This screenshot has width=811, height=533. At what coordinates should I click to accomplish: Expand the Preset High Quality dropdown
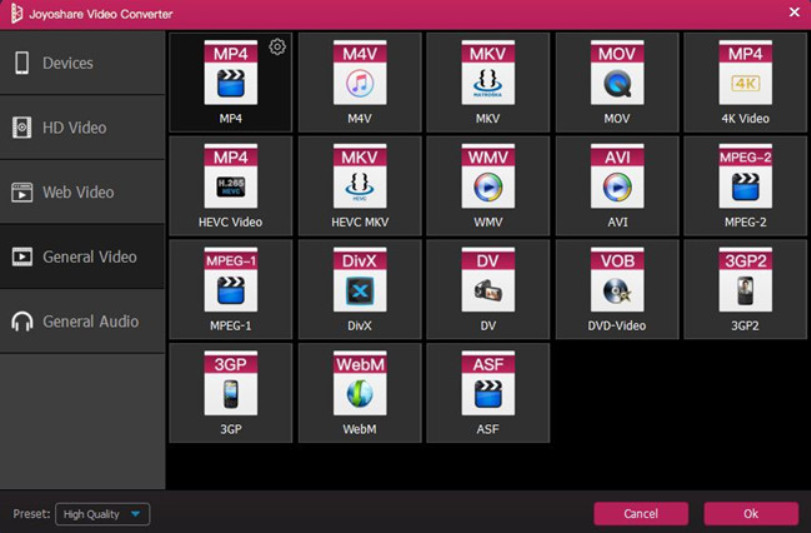(x=102, y=514)
